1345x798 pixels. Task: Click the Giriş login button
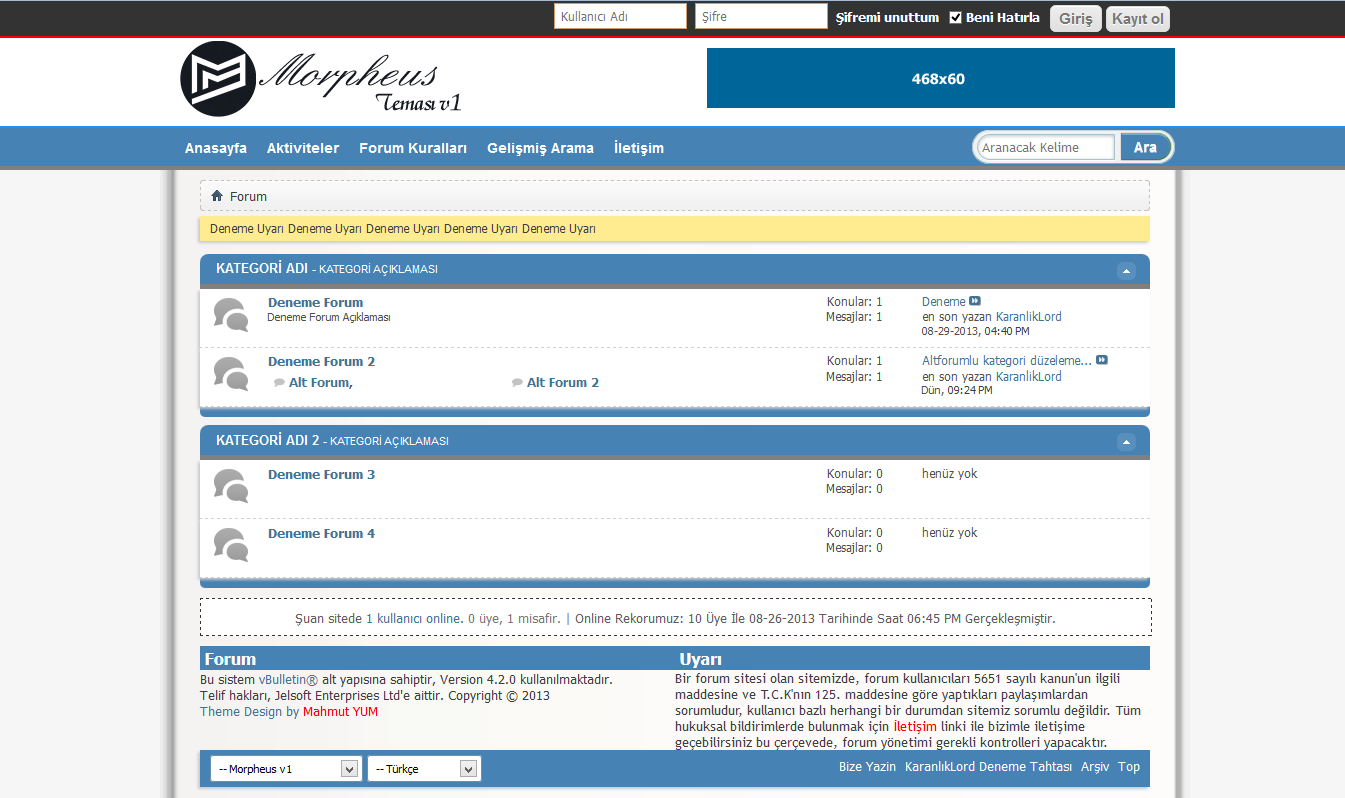point(1075,18)
